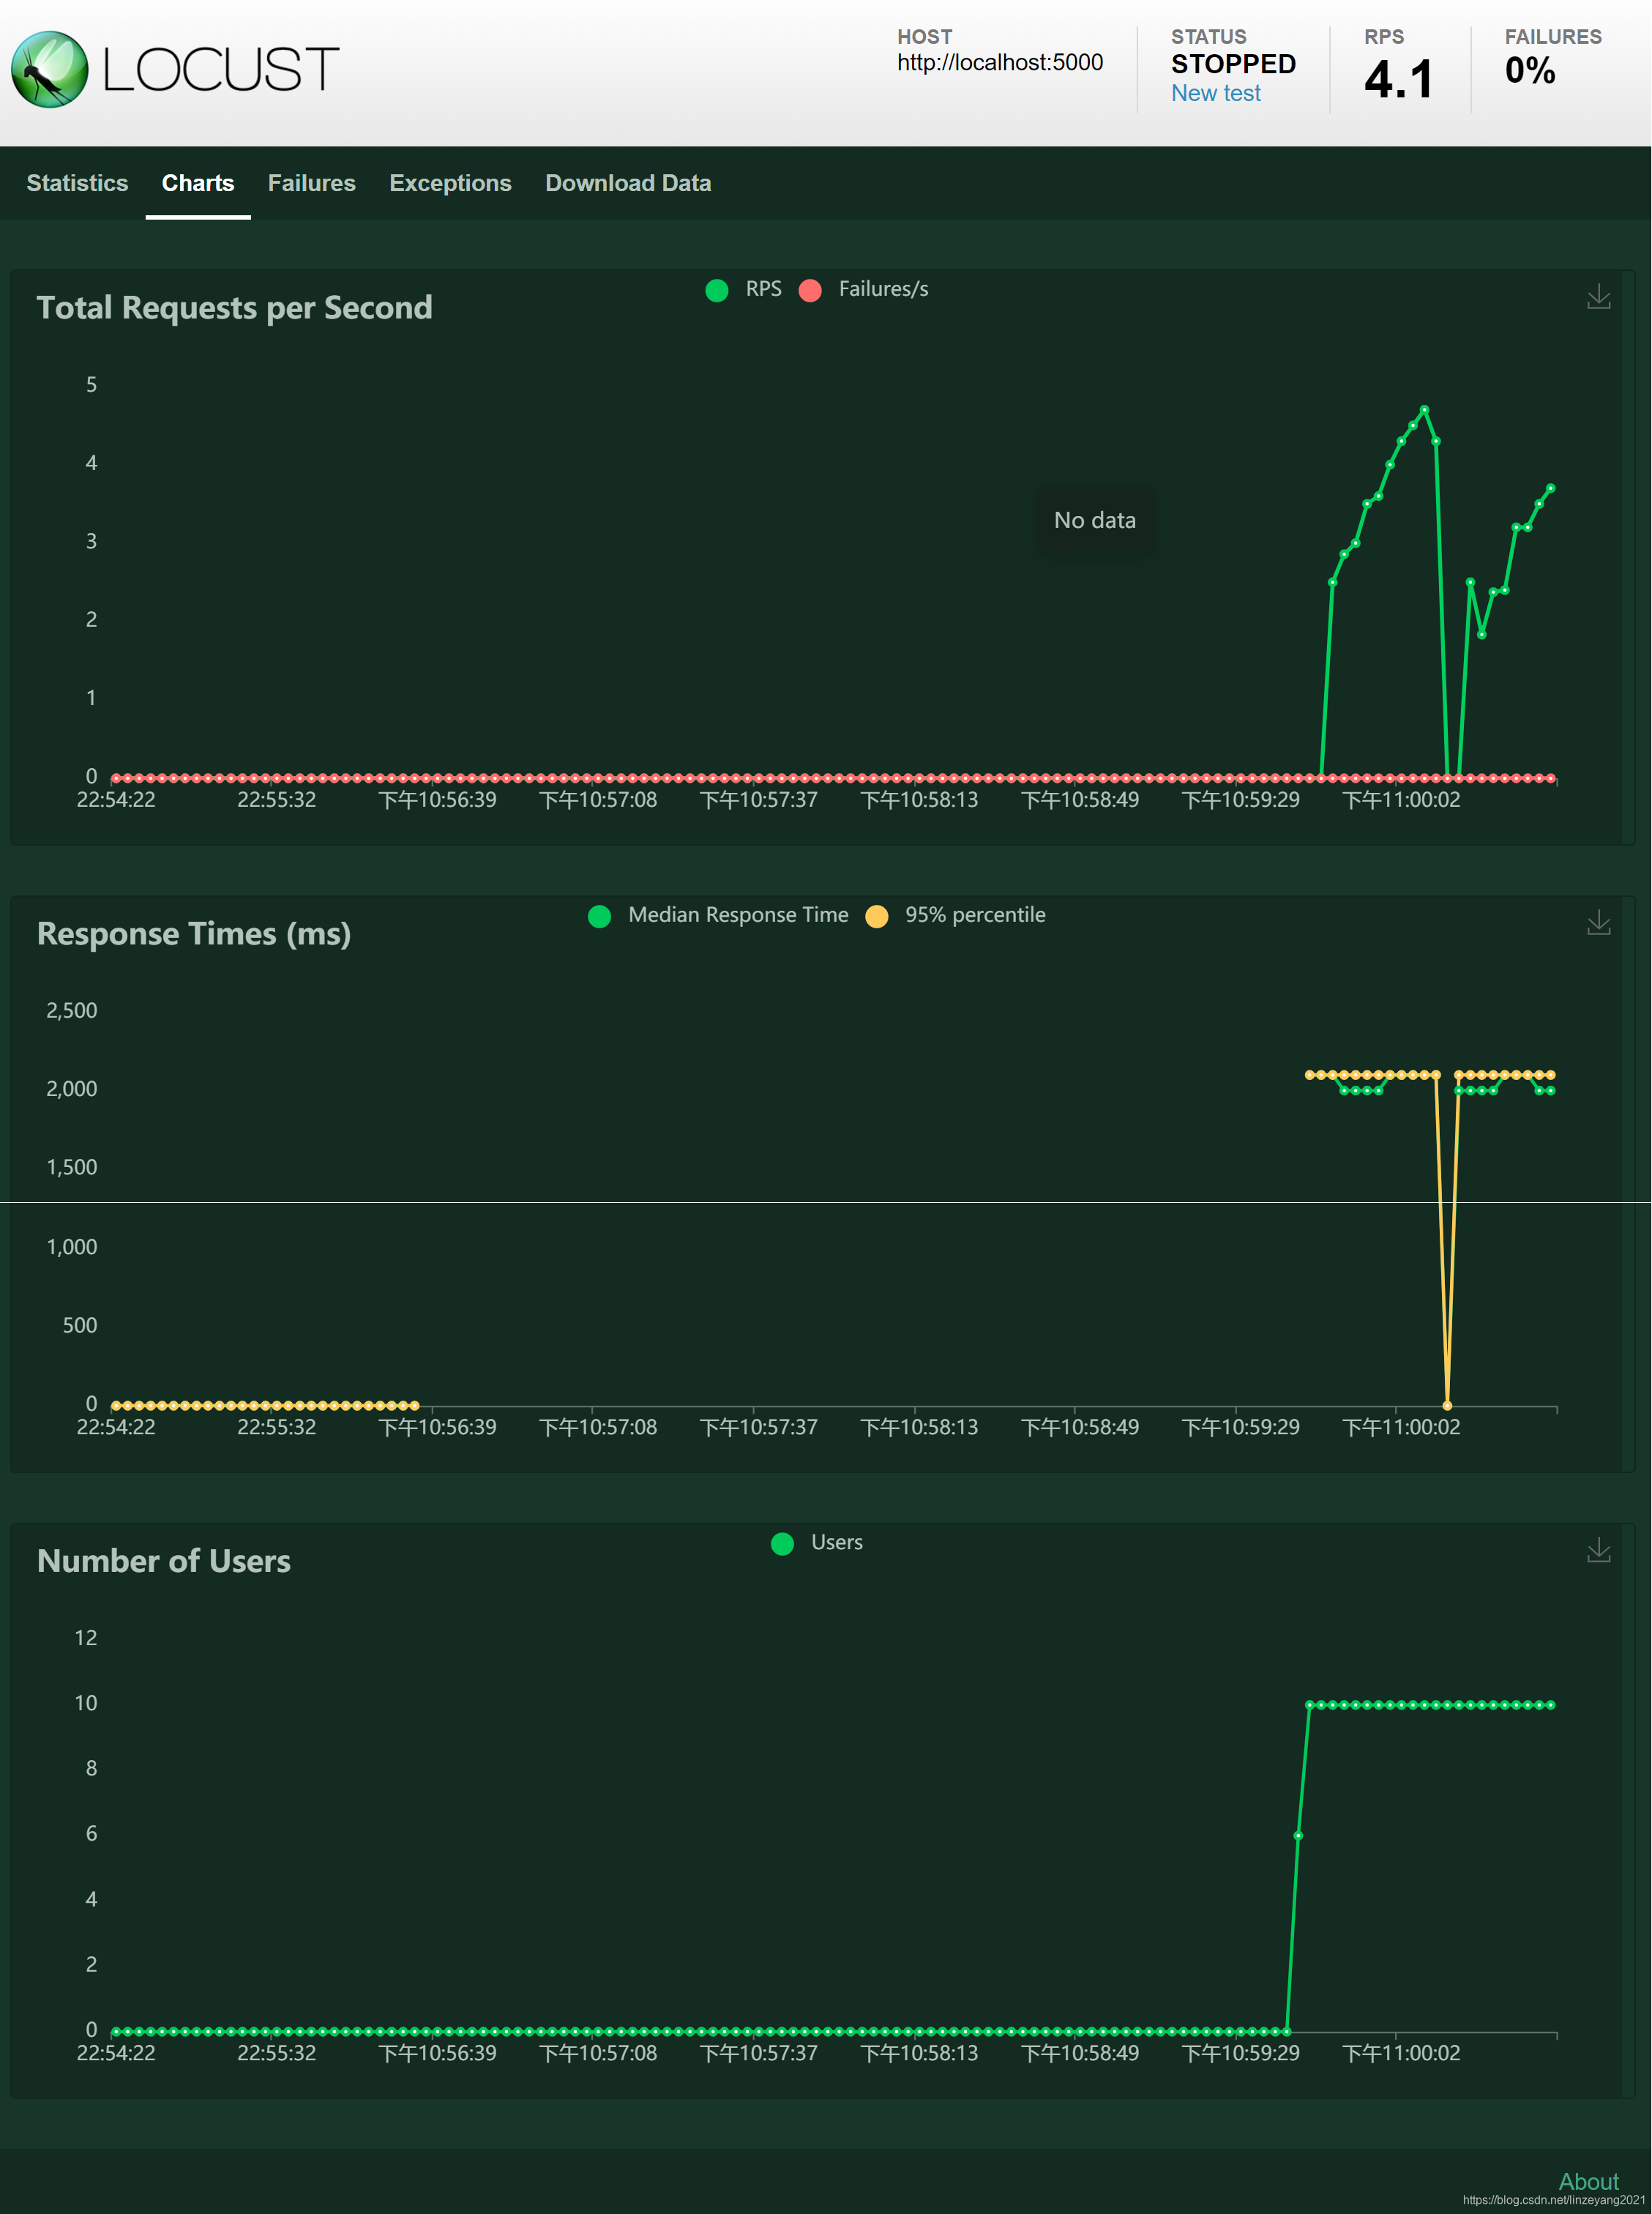Toggle the RPS series in legend

(x=744, y=289)
